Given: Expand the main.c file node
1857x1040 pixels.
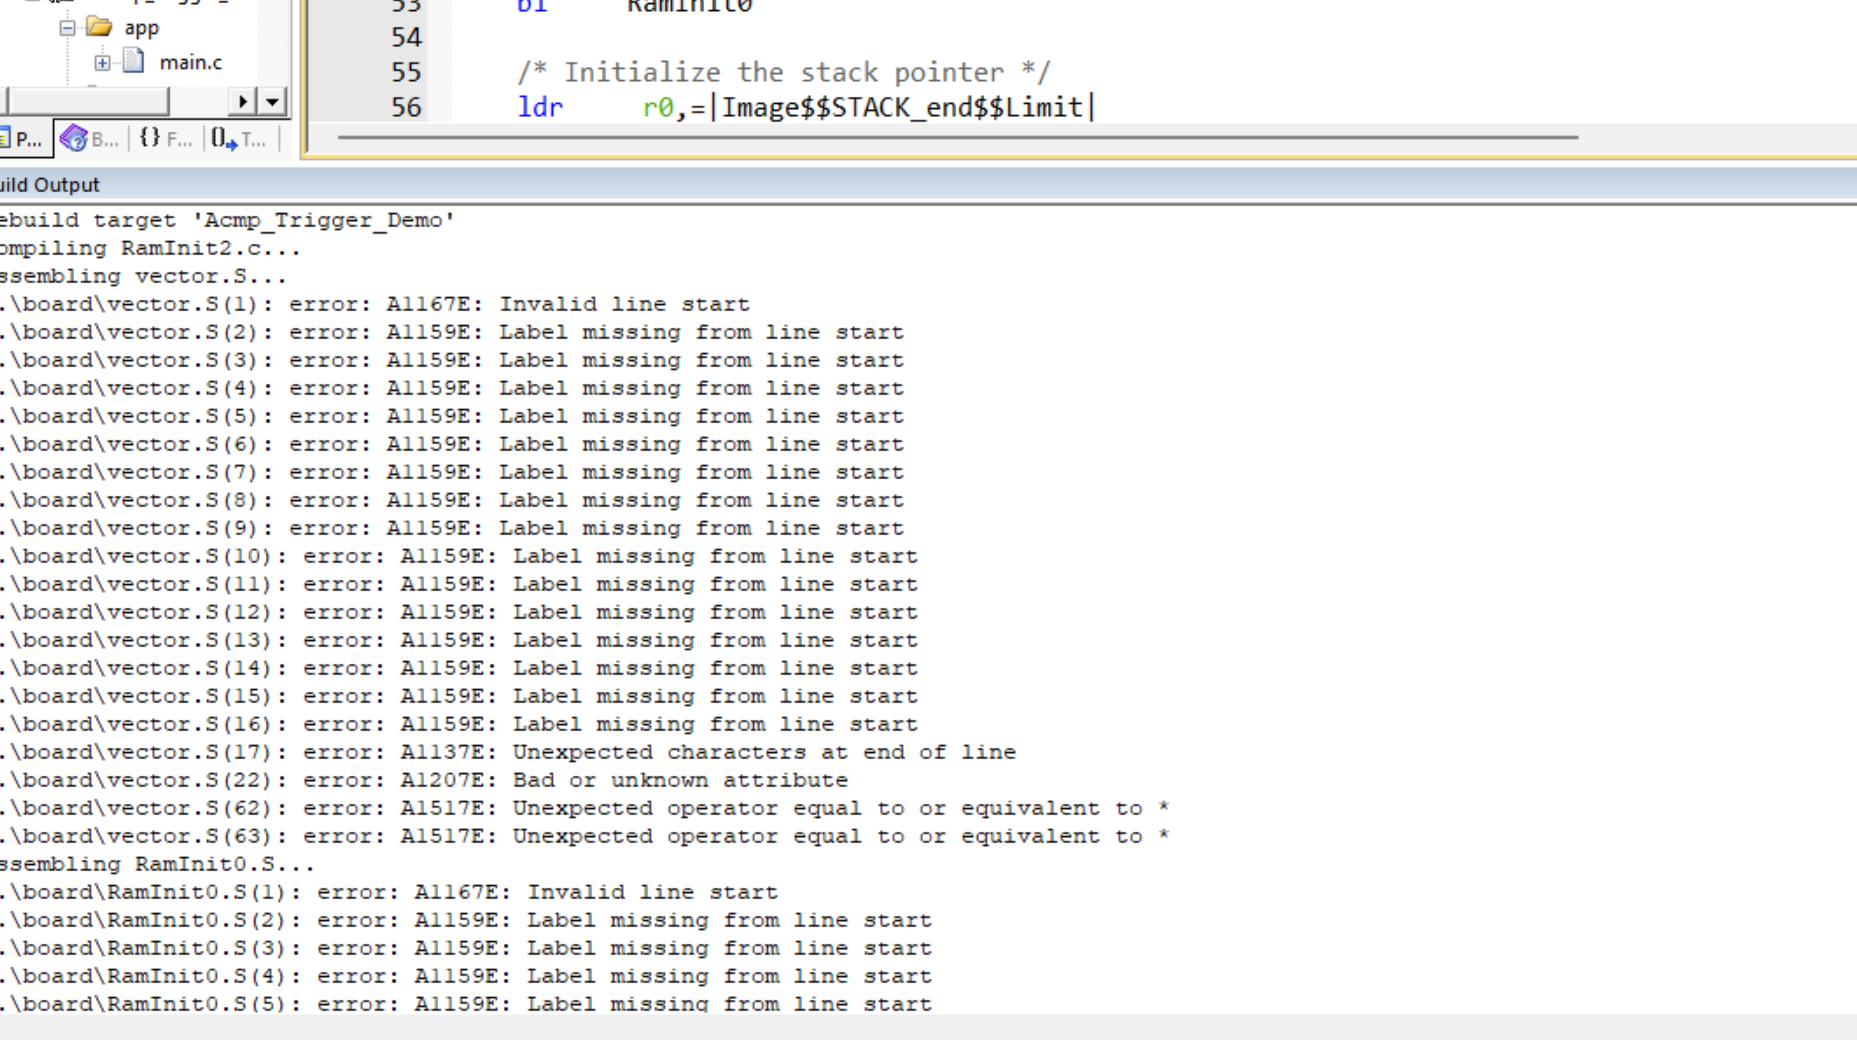Looking at the screenshot, I should point(102,63).
